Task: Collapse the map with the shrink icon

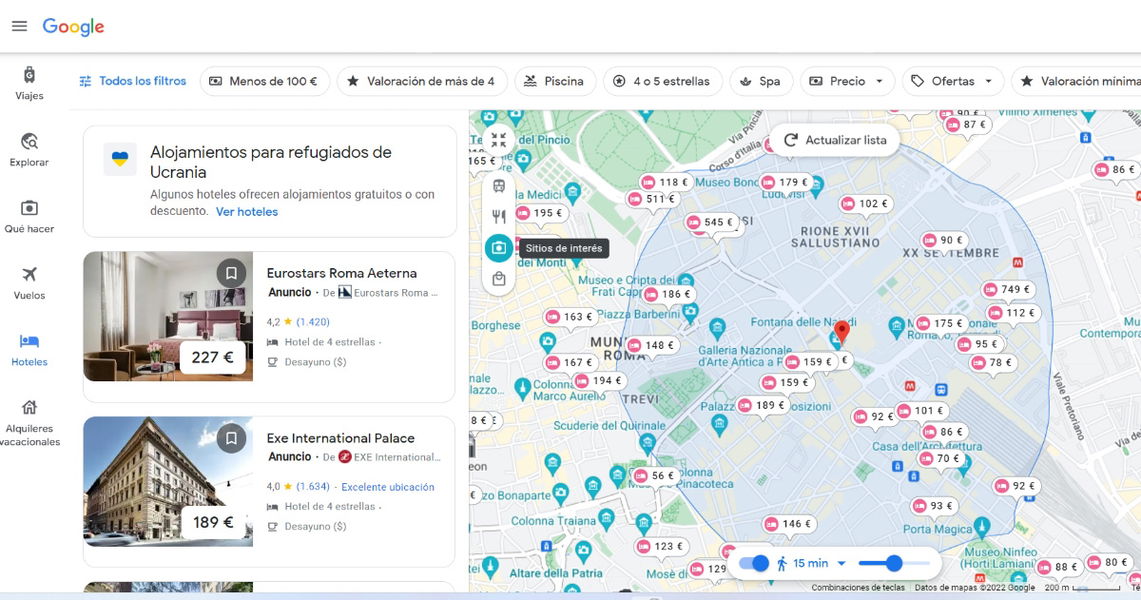Action: coord(498,140)
